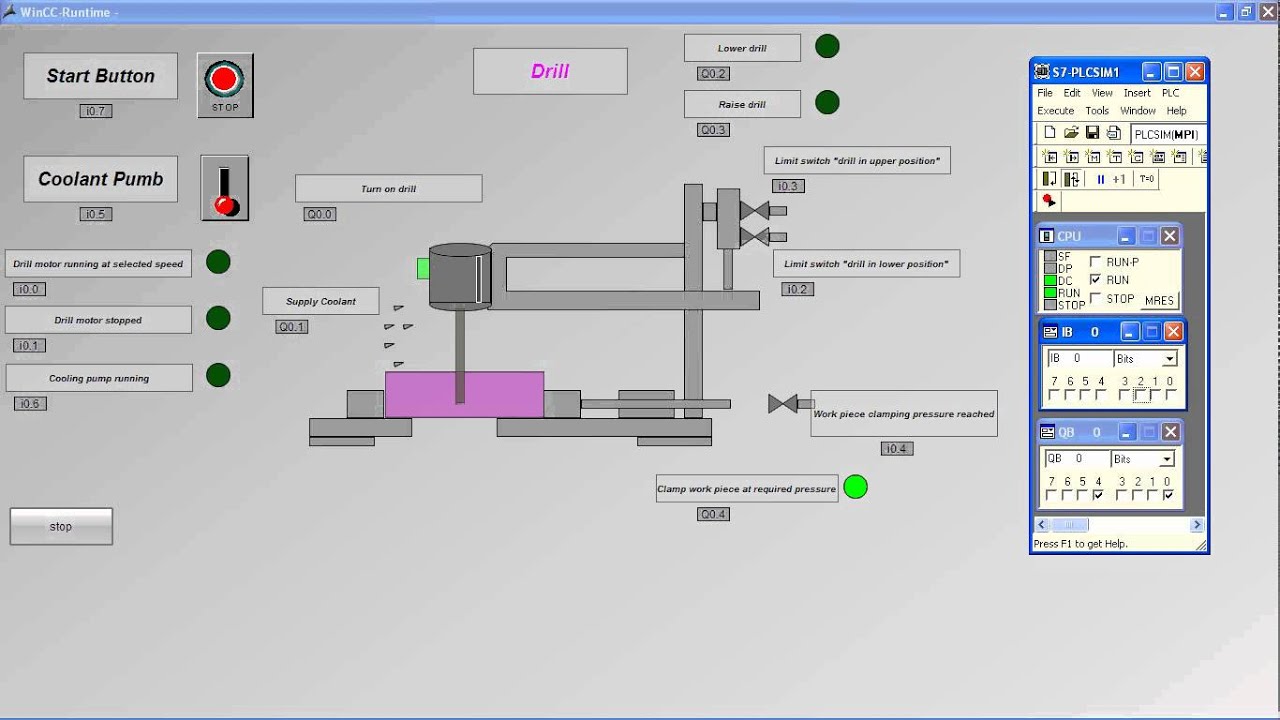Insert an output variable from PLCSIM toolbar
This screenshot has width=1280, height=720.
(1071, 156)
